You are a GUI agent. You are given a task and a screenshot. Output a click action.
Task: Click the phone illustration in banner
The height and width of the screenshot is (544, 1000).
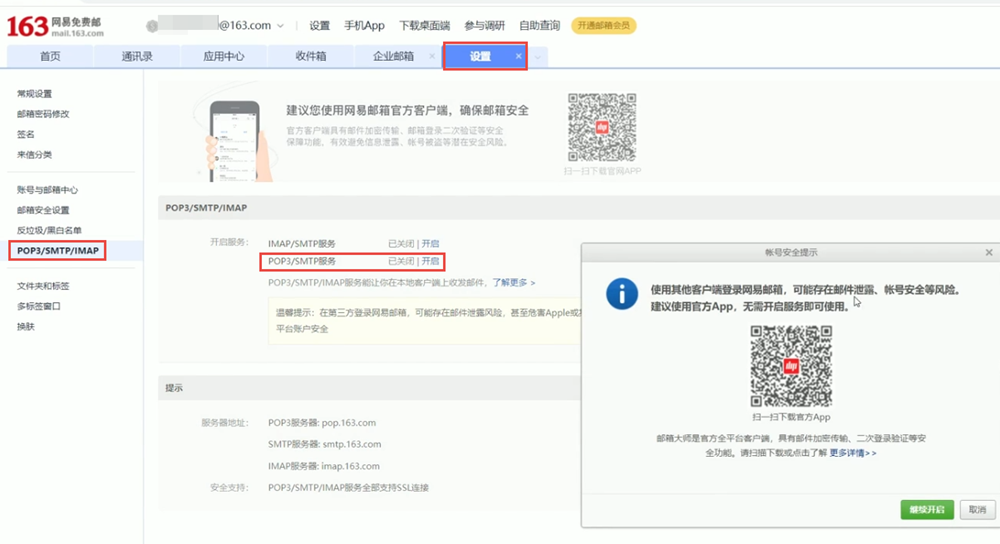235,141
